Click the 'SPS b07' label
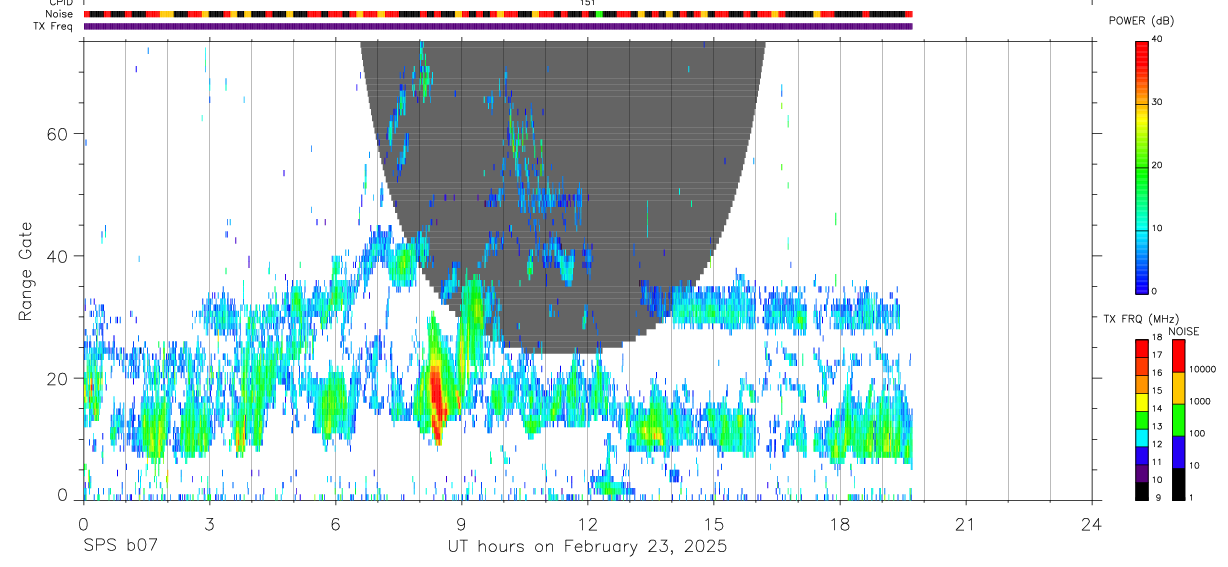 coord(120,547)
